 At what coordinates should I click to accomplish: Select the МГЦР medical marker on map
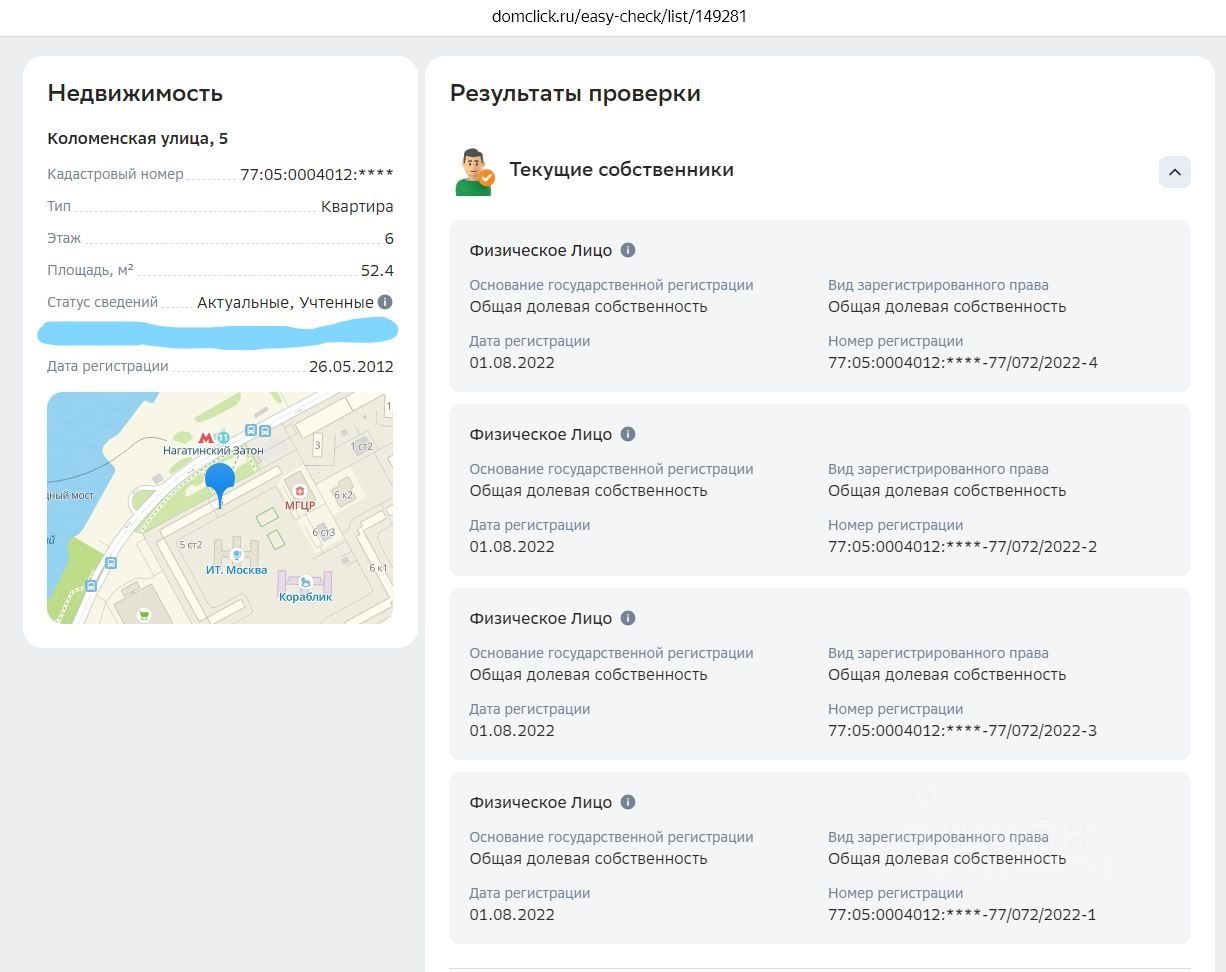[300, 491]
